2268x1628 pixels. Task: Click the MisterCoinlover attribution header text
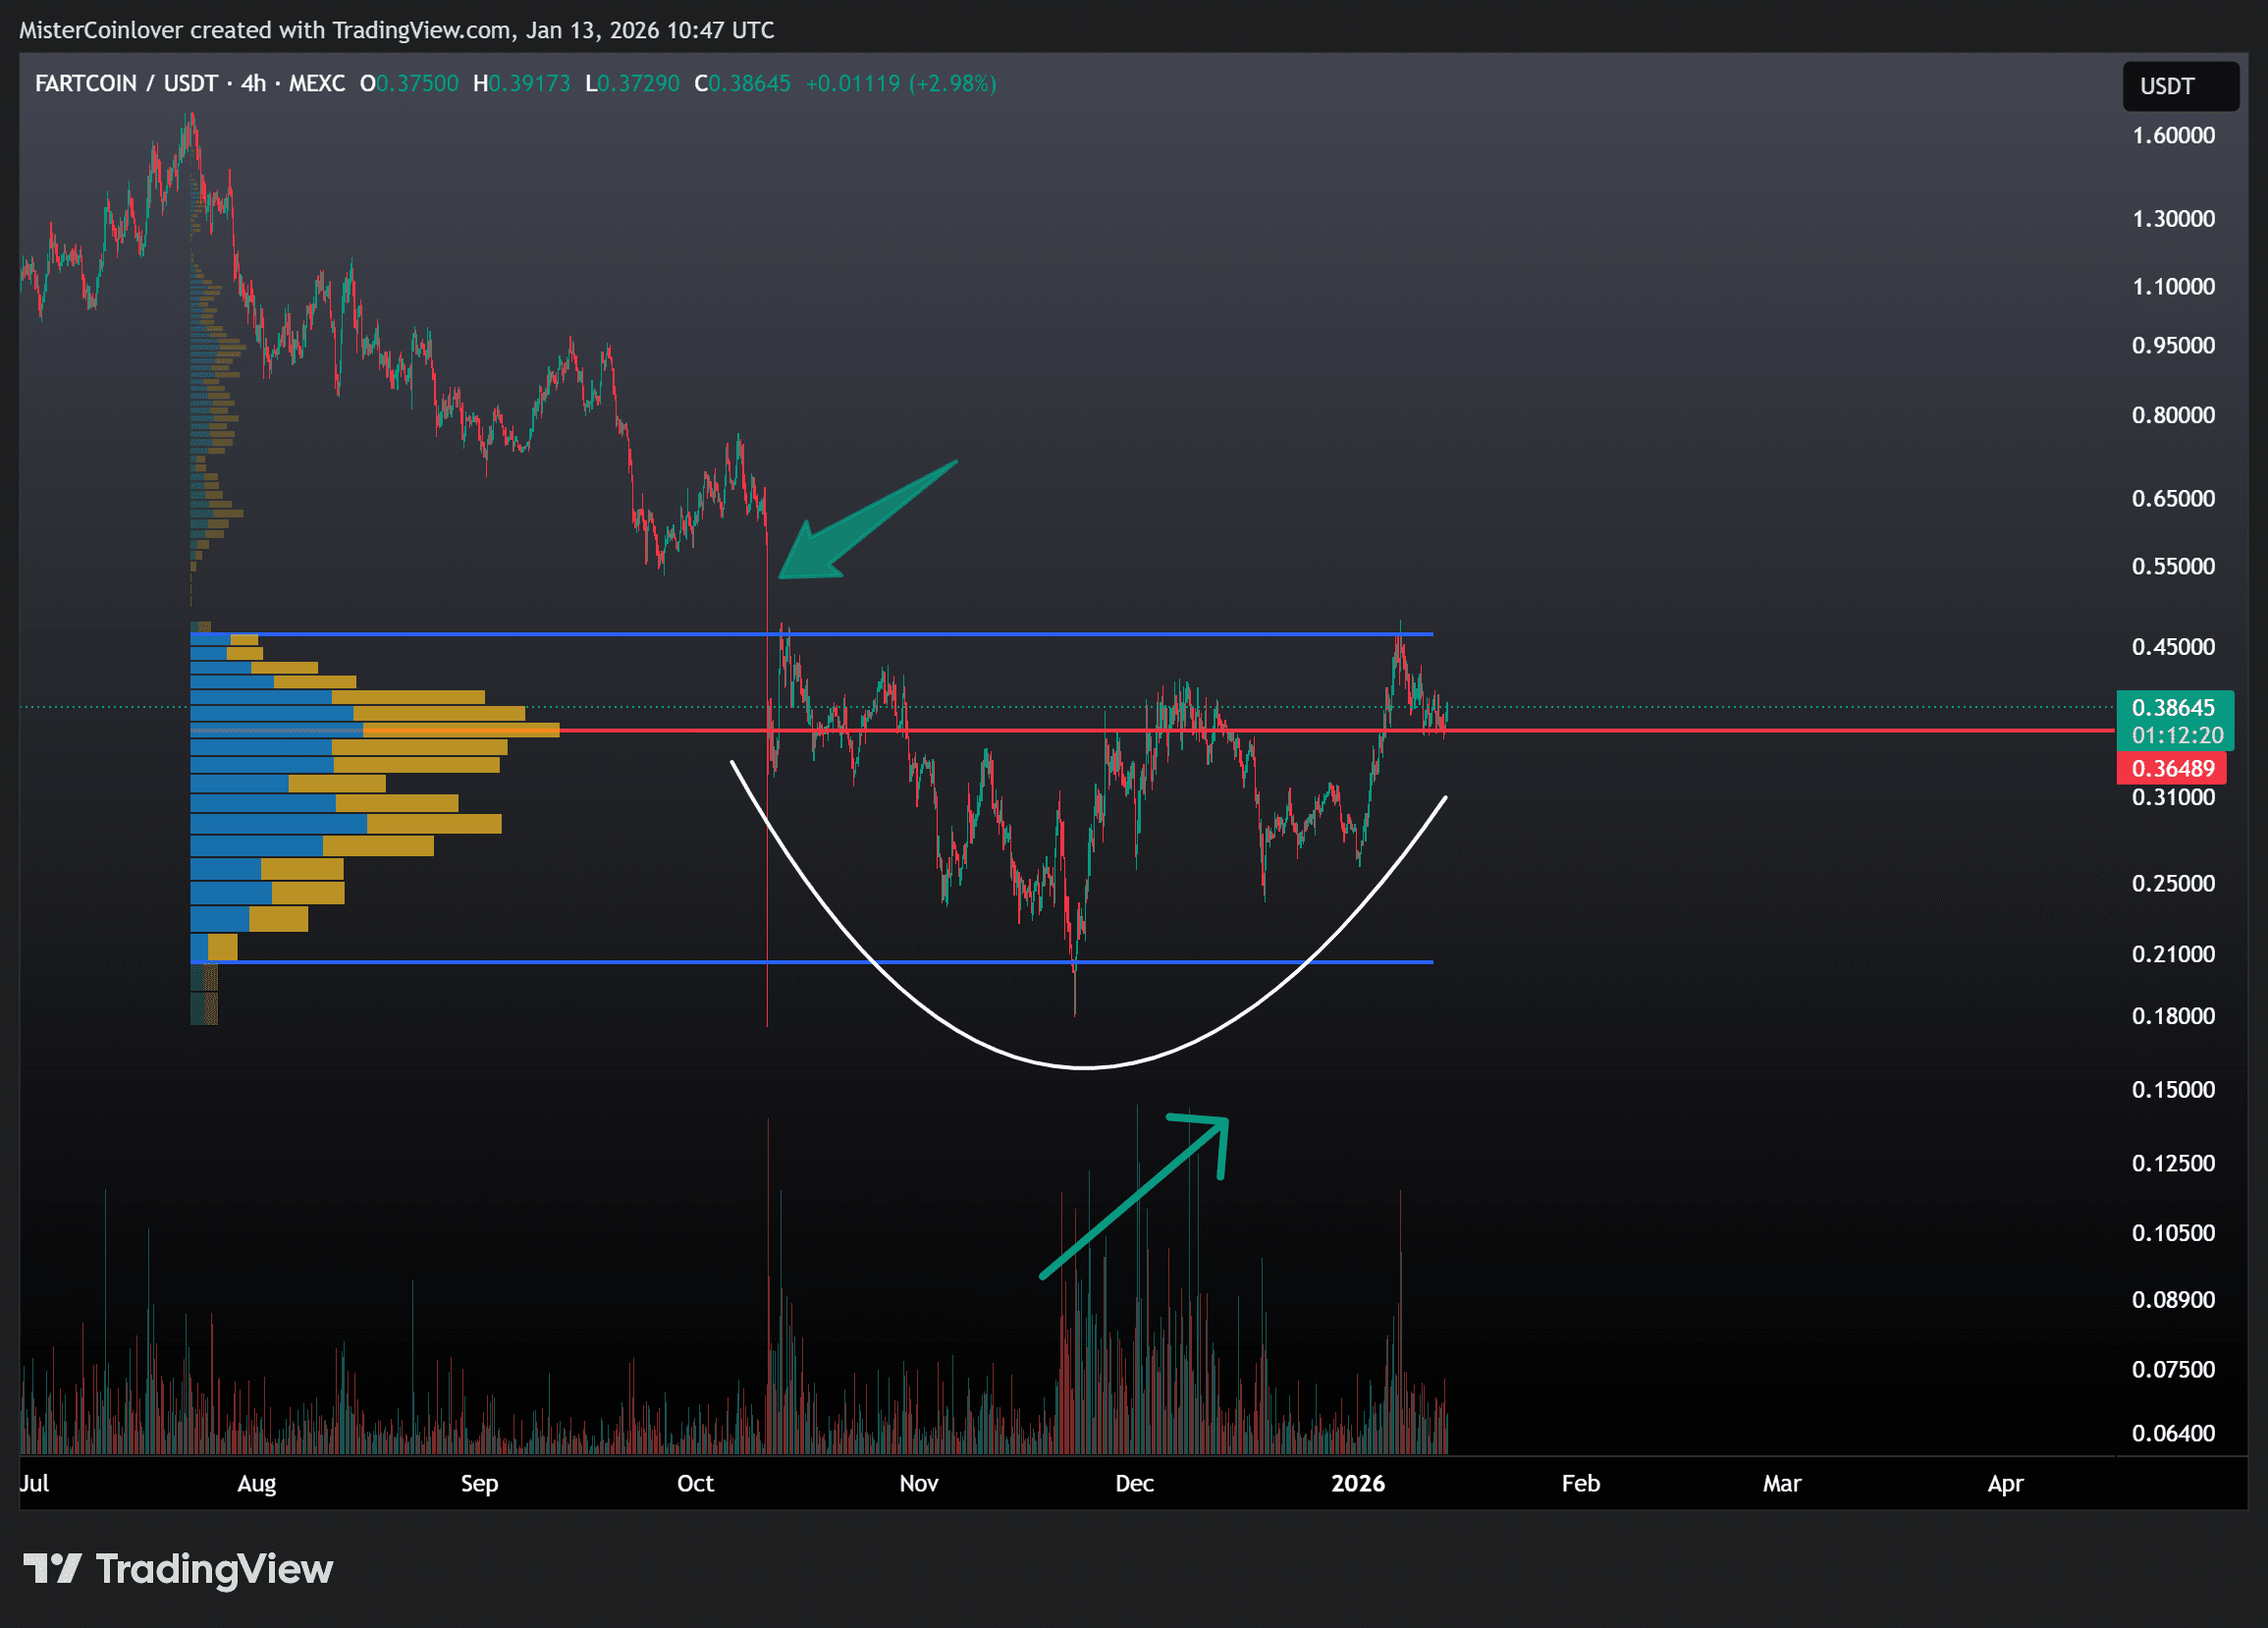click(x=396, y=30)
